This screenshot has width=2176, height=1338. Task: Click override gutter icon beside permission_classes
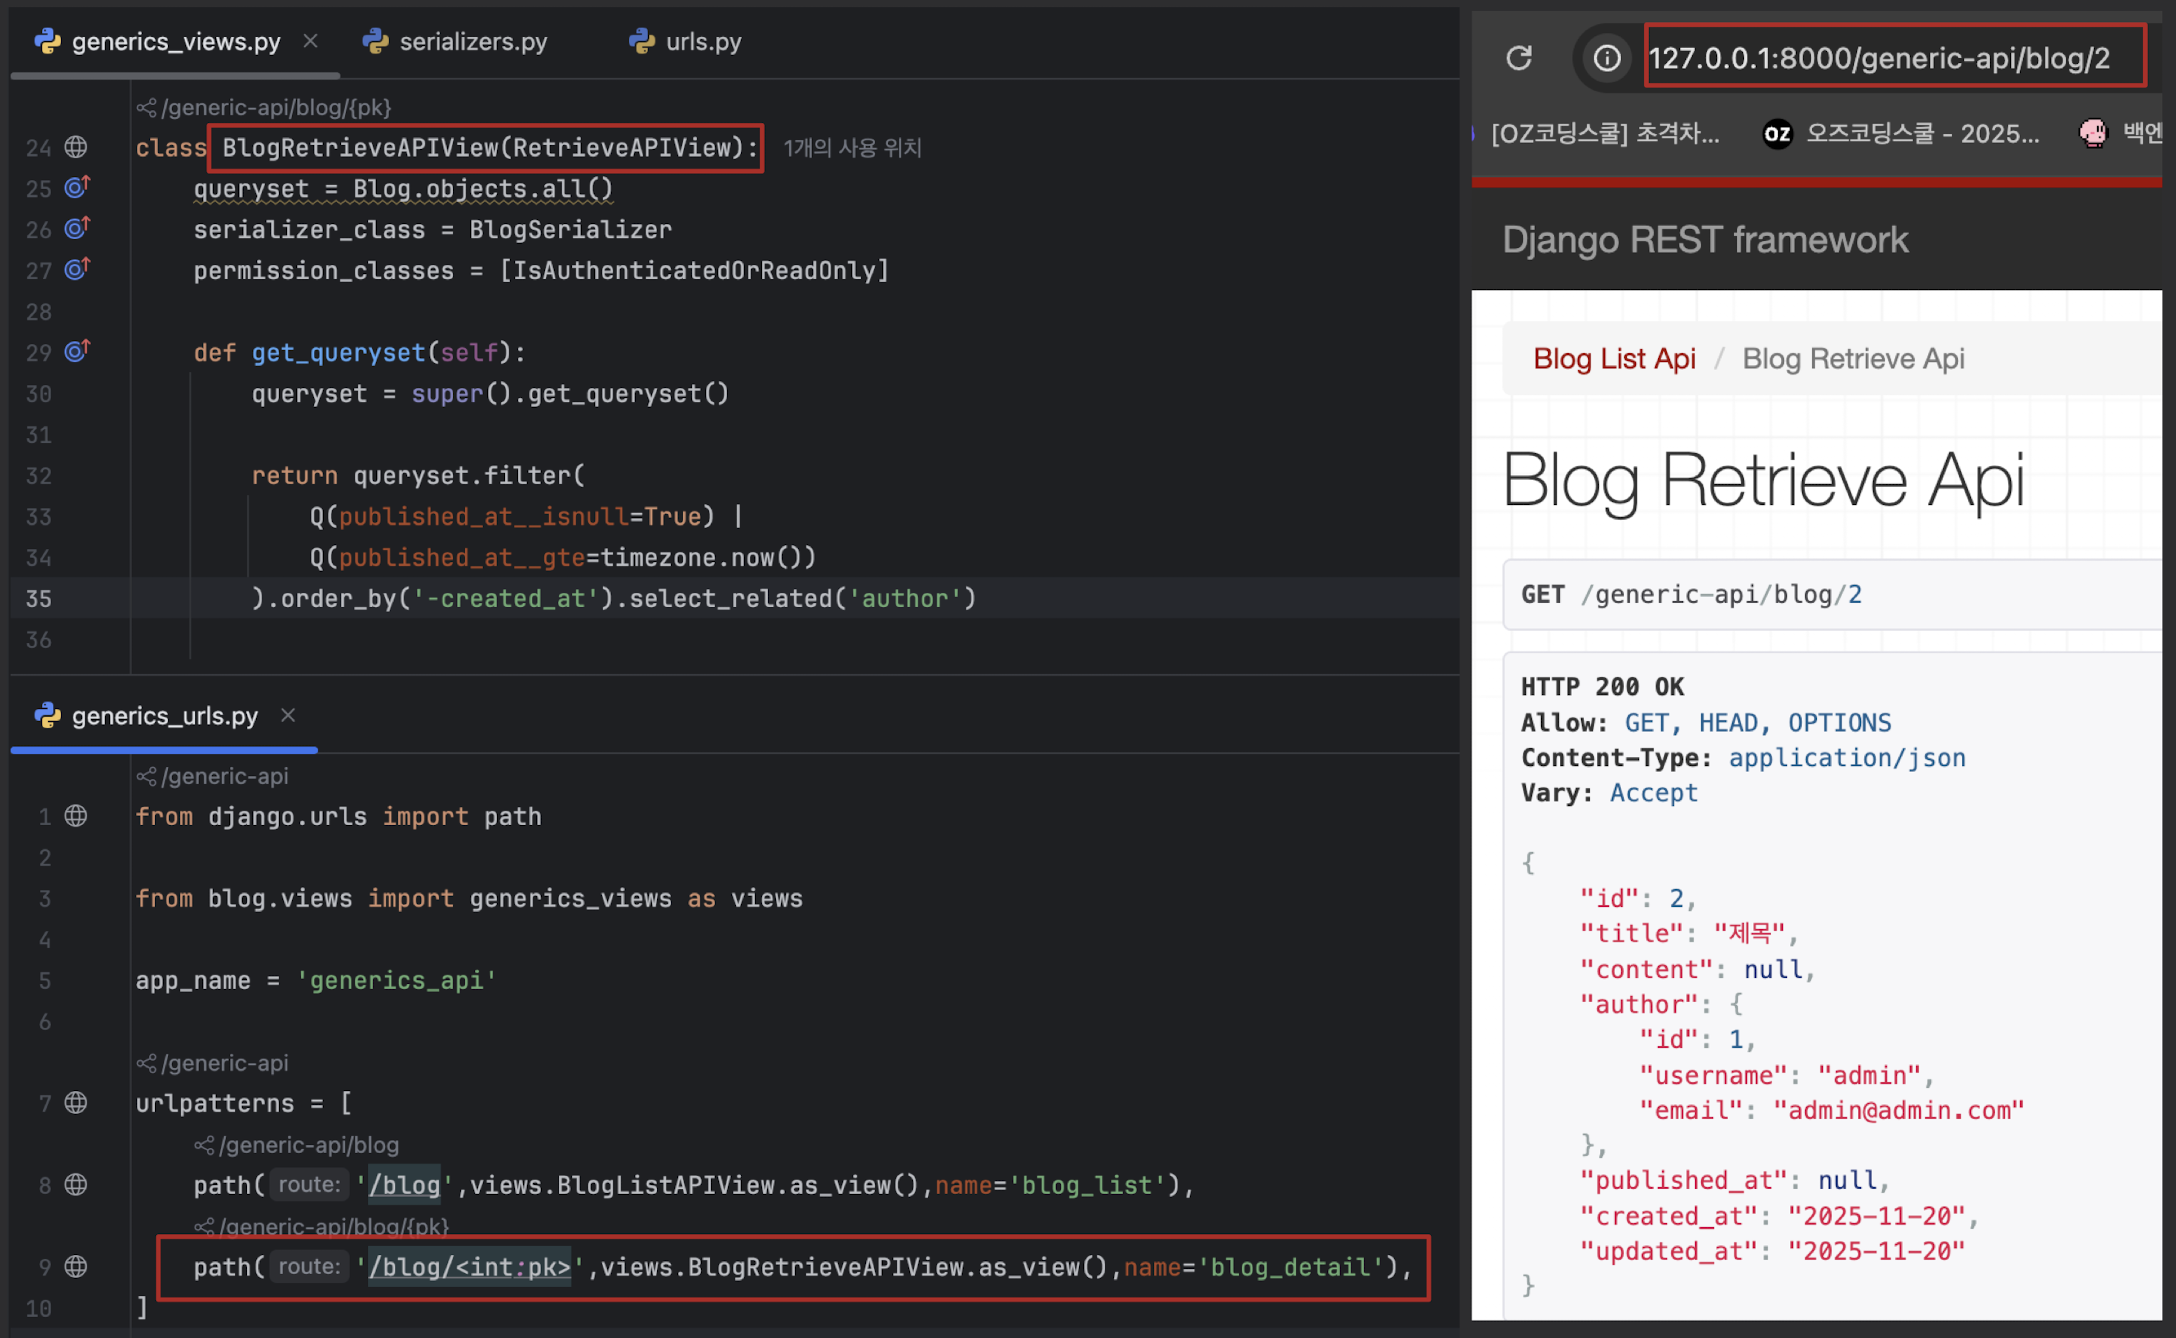[x=77, y=270]
